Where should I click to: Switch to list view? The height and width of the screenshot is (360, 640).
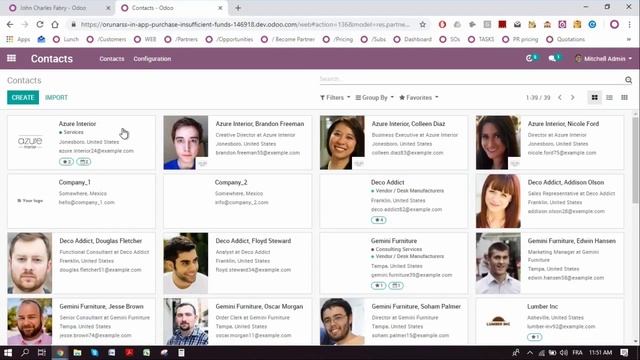(609, 98)
